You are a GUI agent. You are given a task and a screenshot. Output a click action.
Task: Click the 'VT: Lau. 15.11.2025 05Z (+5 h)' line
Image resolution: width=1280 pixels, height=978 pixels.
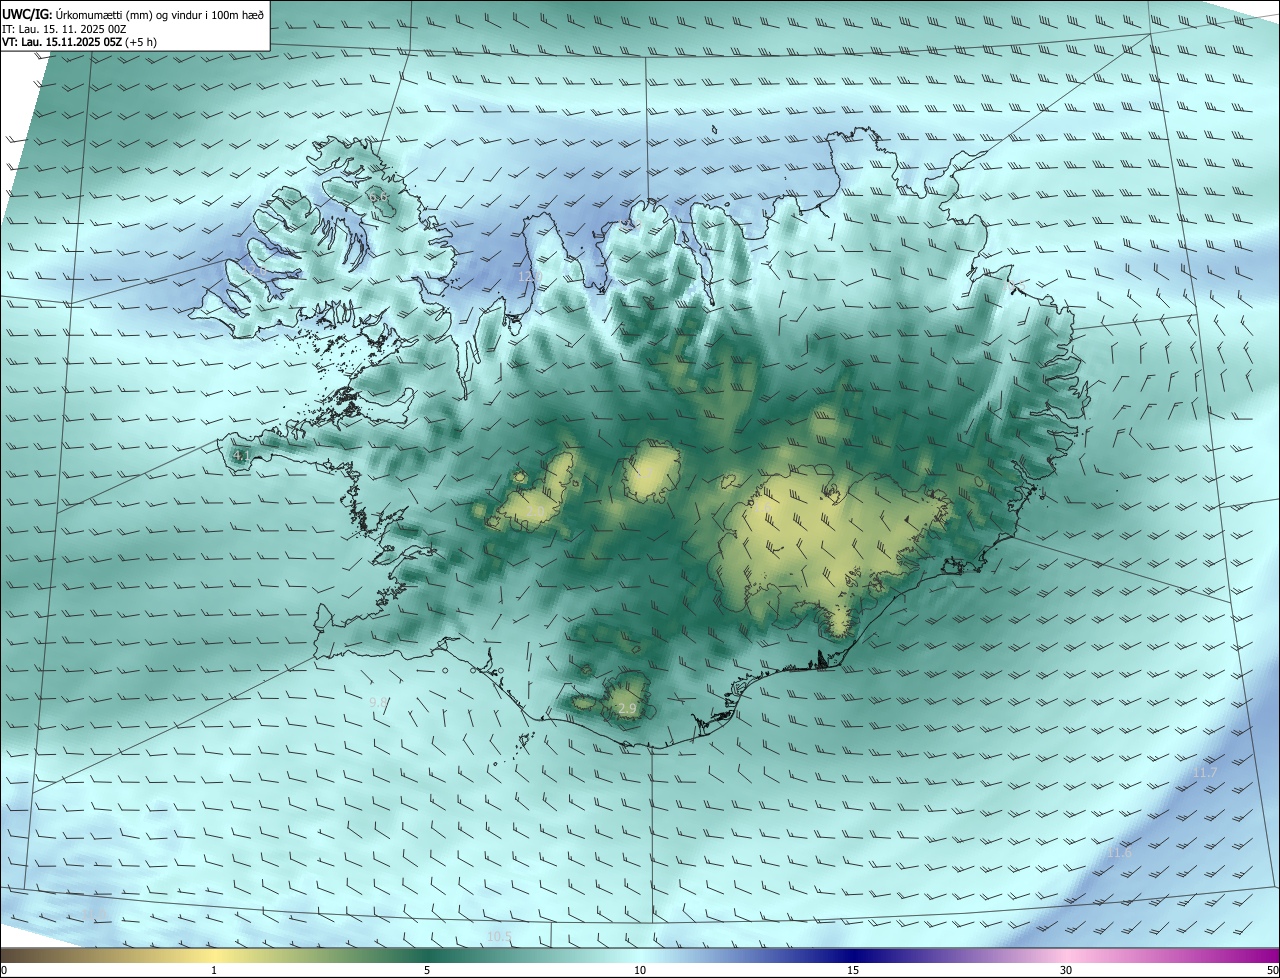[79, 42]
